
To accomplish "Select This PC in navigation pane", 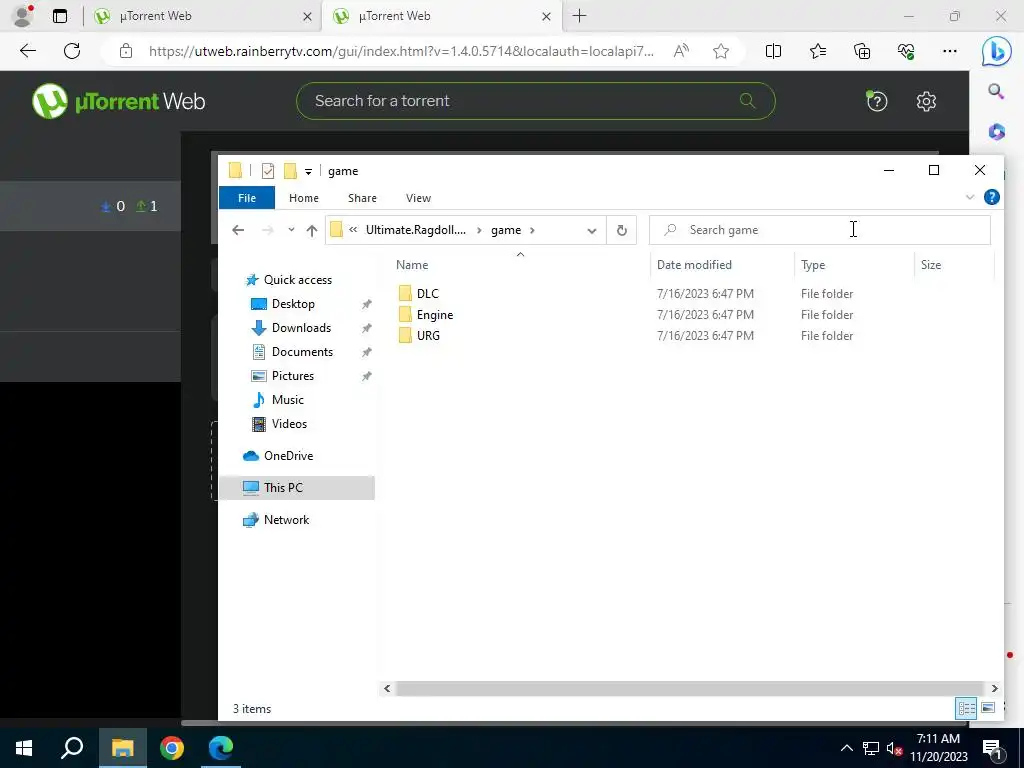I will [x=296, y=488].
